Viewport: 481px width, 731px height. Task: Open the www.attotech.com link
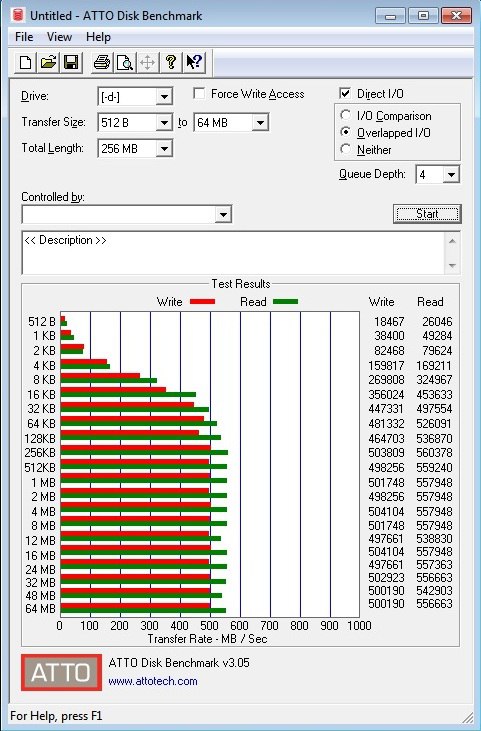click(x=153, y=681)
